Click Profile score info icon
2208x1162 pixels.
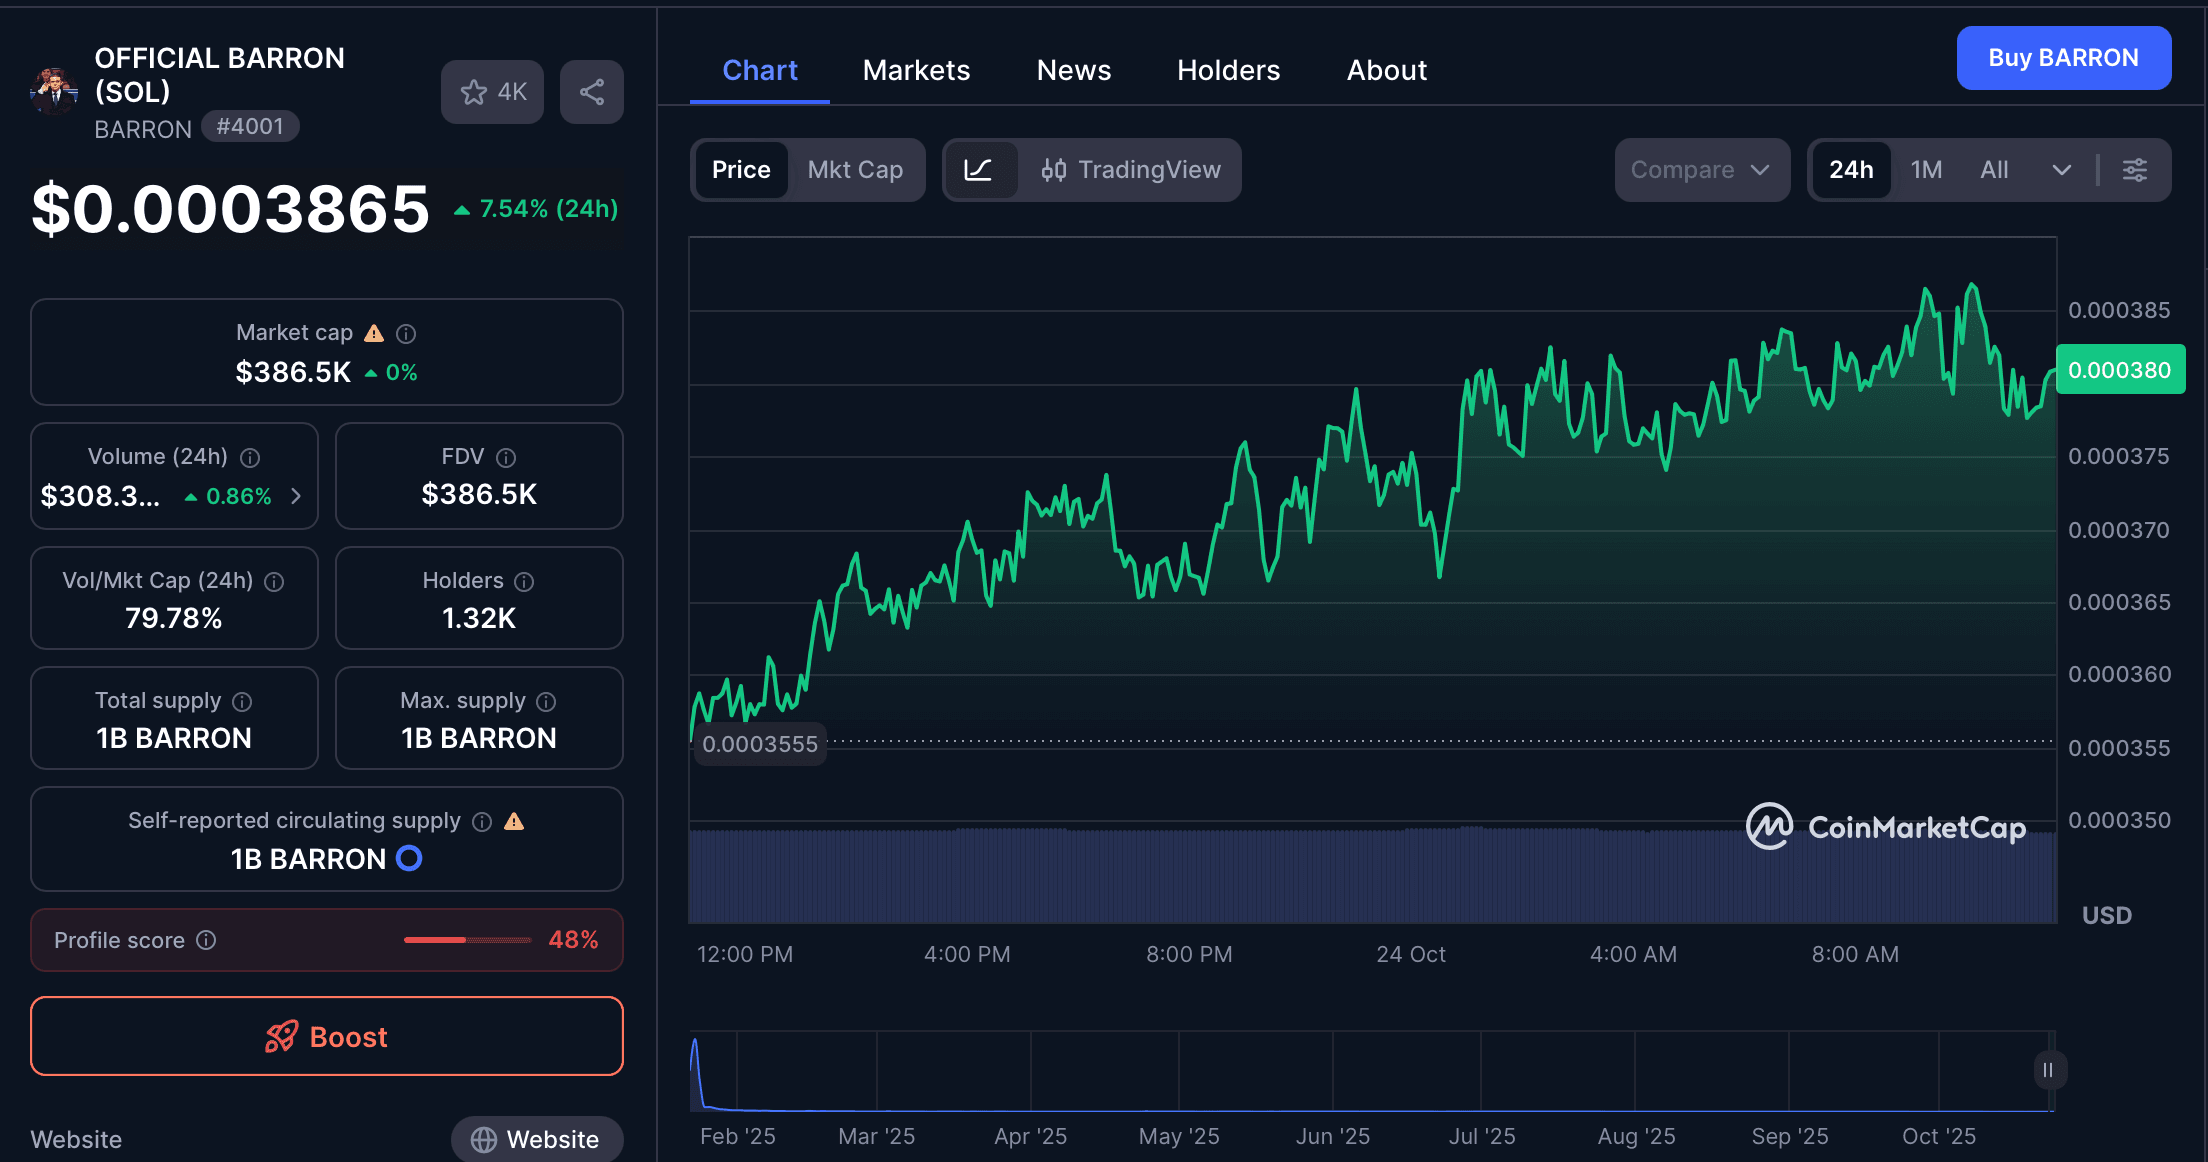tap(206, 940)
